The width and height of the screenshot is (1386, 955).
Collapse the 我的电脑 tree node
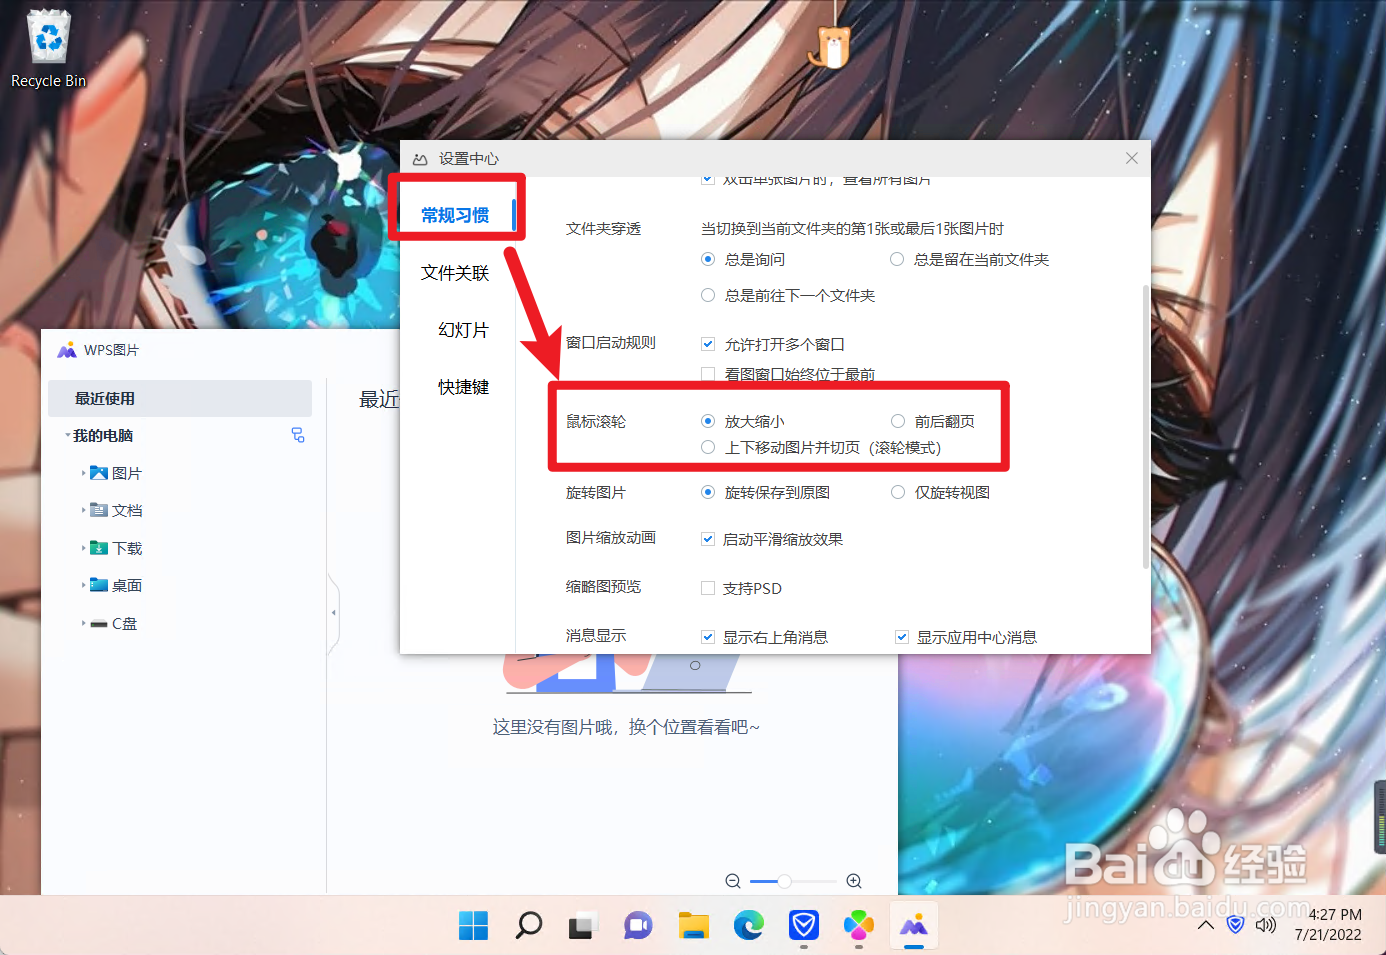point(67,435)
